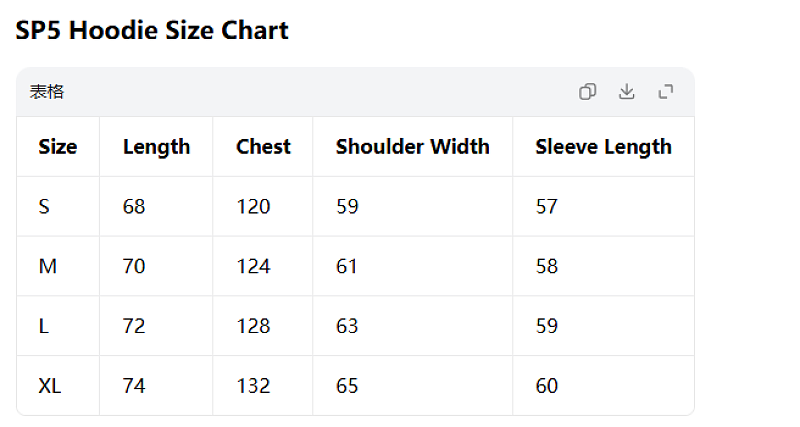Click the L size row cell
This screenshot has width=800, height=427.
click(x=58, y=326)
